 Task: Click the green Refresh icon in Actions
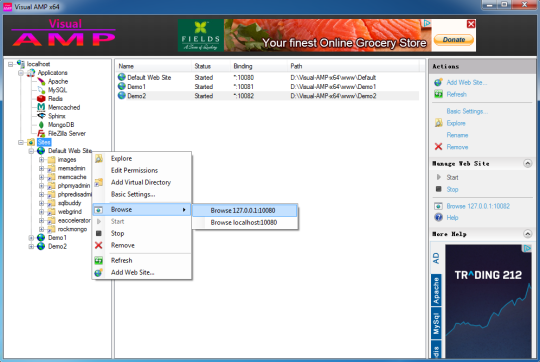click(438, 94)
